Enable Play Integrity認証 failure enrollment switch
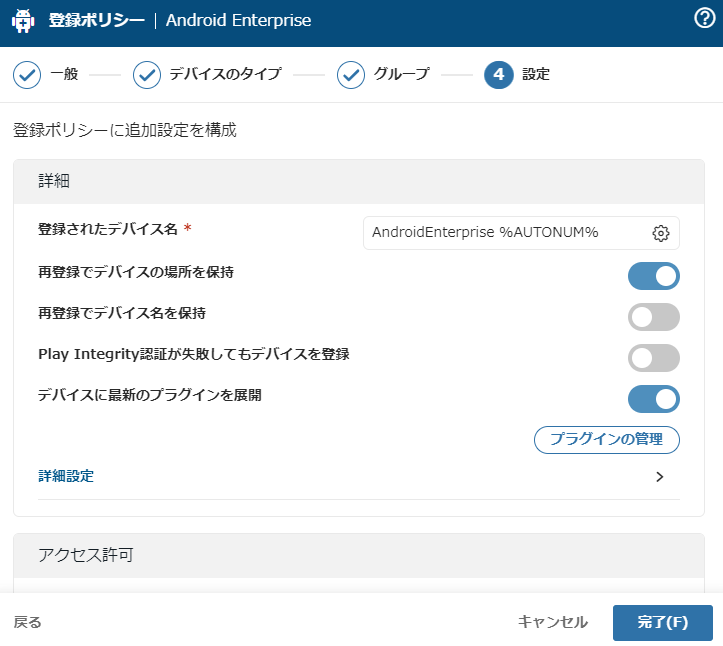This screenshot has height=646, width=723. point(653,358)
